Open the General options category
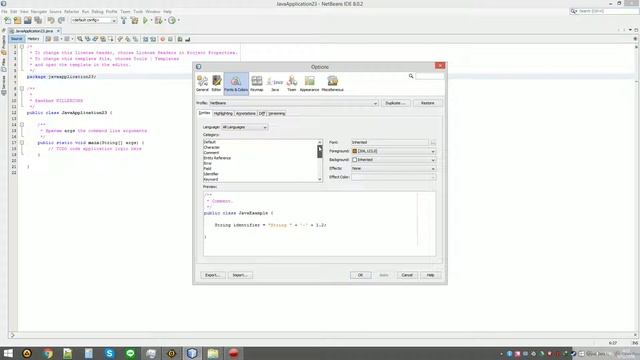Viewport: 640px width, 360px height. coord(202,83)
